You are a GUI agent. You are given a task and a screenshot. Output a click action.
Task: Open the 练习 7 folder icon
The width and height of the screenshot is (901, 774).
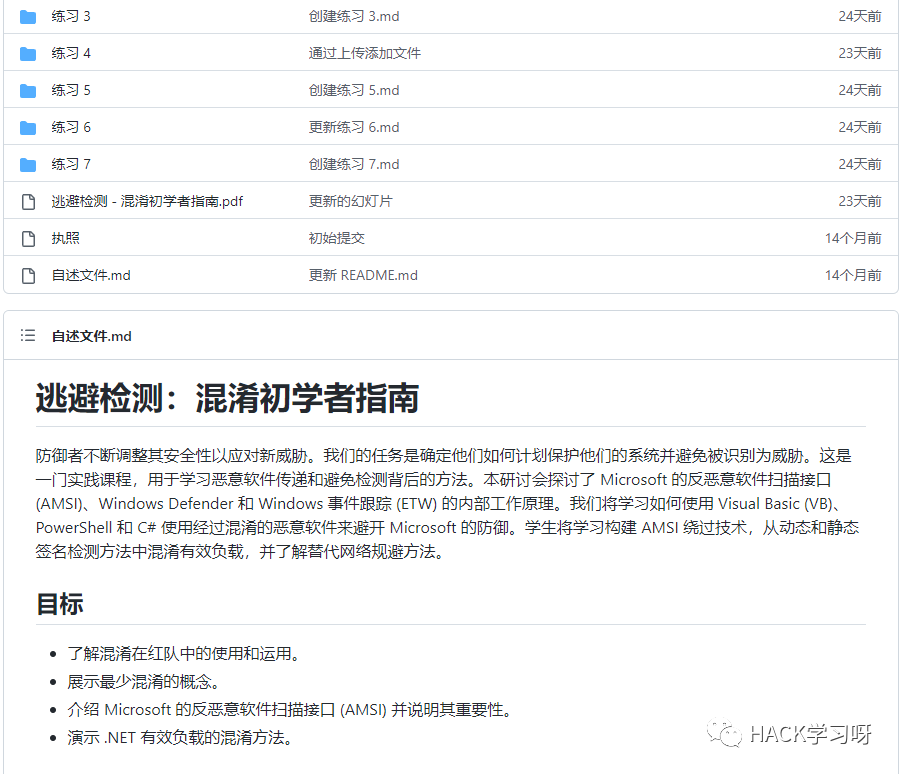[28, 165]
